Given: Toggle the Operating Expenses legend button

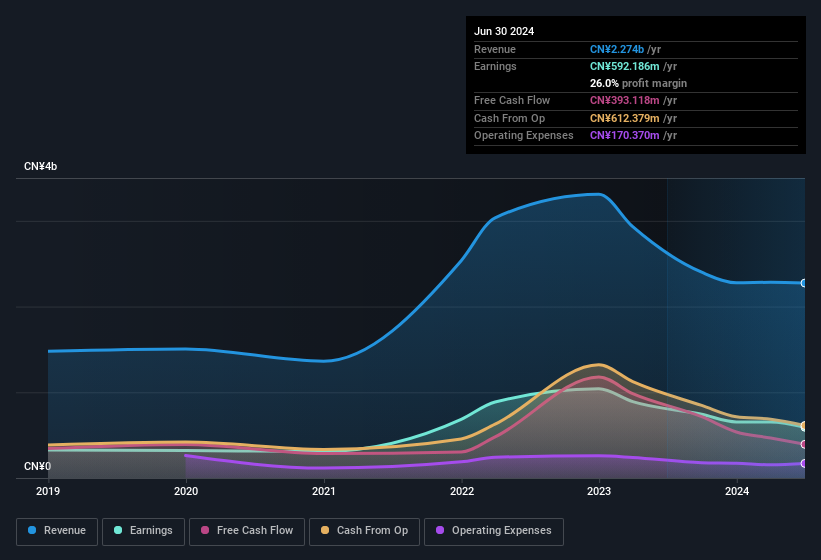Looking at the screenshot, I should coord(494,531).
